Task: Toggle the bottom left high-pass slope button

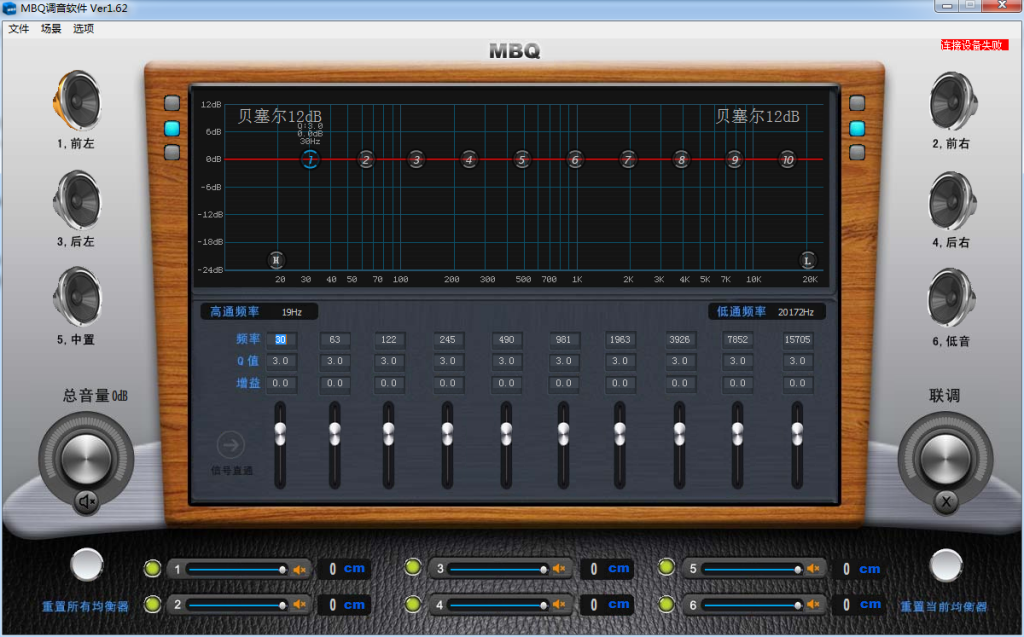Action: (172, 152)
